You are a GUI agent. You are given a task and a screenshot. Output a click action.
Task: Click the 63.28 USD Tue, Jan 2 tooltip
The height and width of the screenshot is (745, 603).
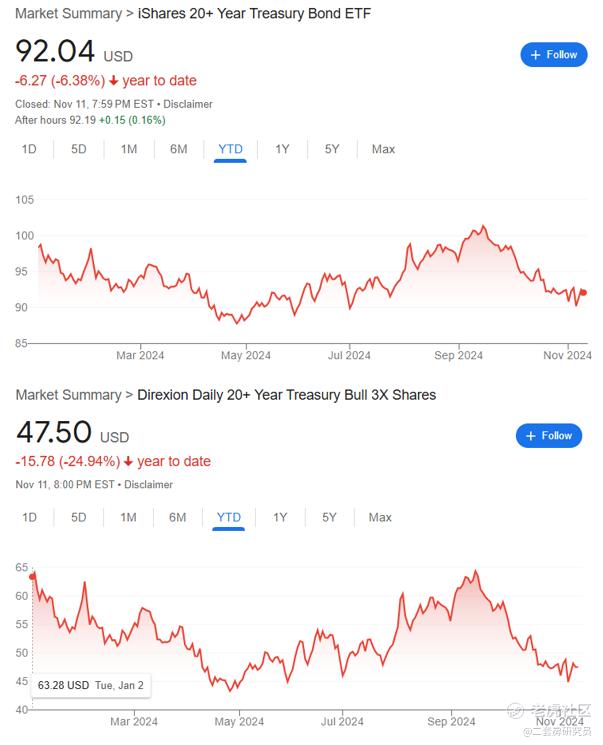[x=91, y=686]
